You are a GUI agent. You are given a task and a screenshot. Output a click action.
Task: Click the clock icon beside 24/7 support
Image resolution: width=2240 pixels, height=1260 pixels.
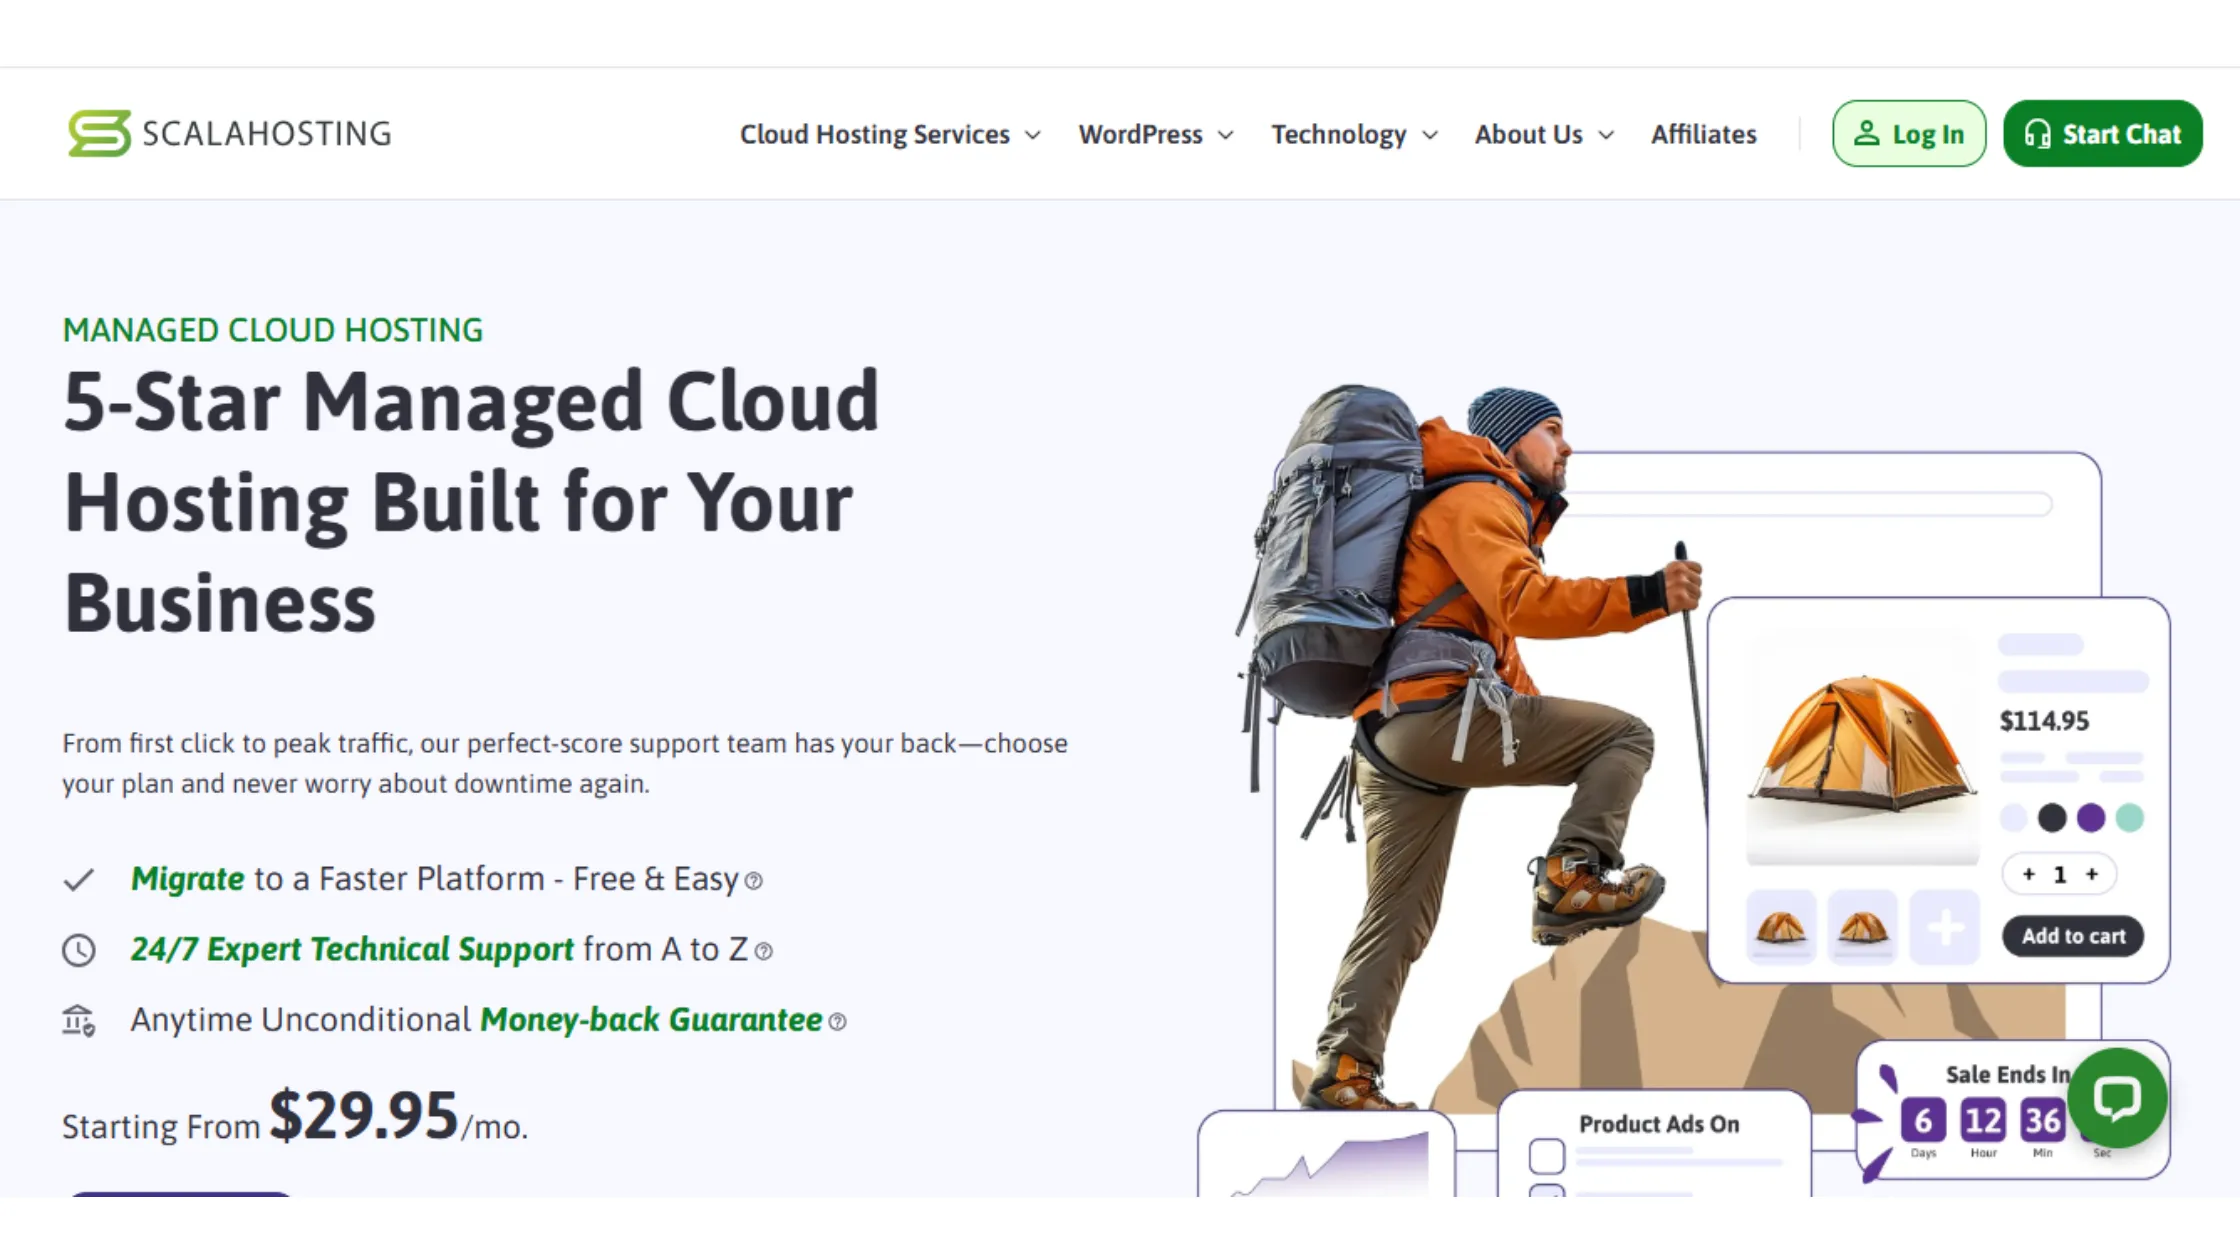(x=79, y=950)
